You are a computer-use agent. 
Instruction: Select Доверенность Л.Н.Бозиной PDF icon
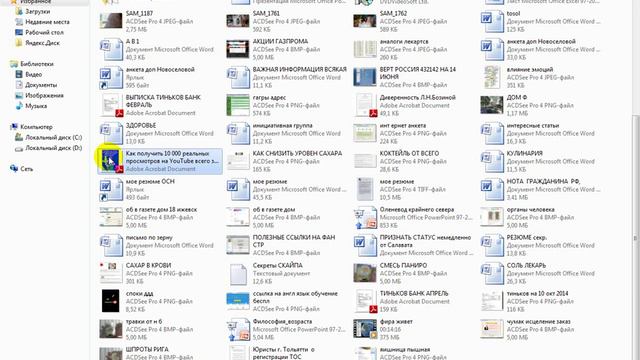366,105
